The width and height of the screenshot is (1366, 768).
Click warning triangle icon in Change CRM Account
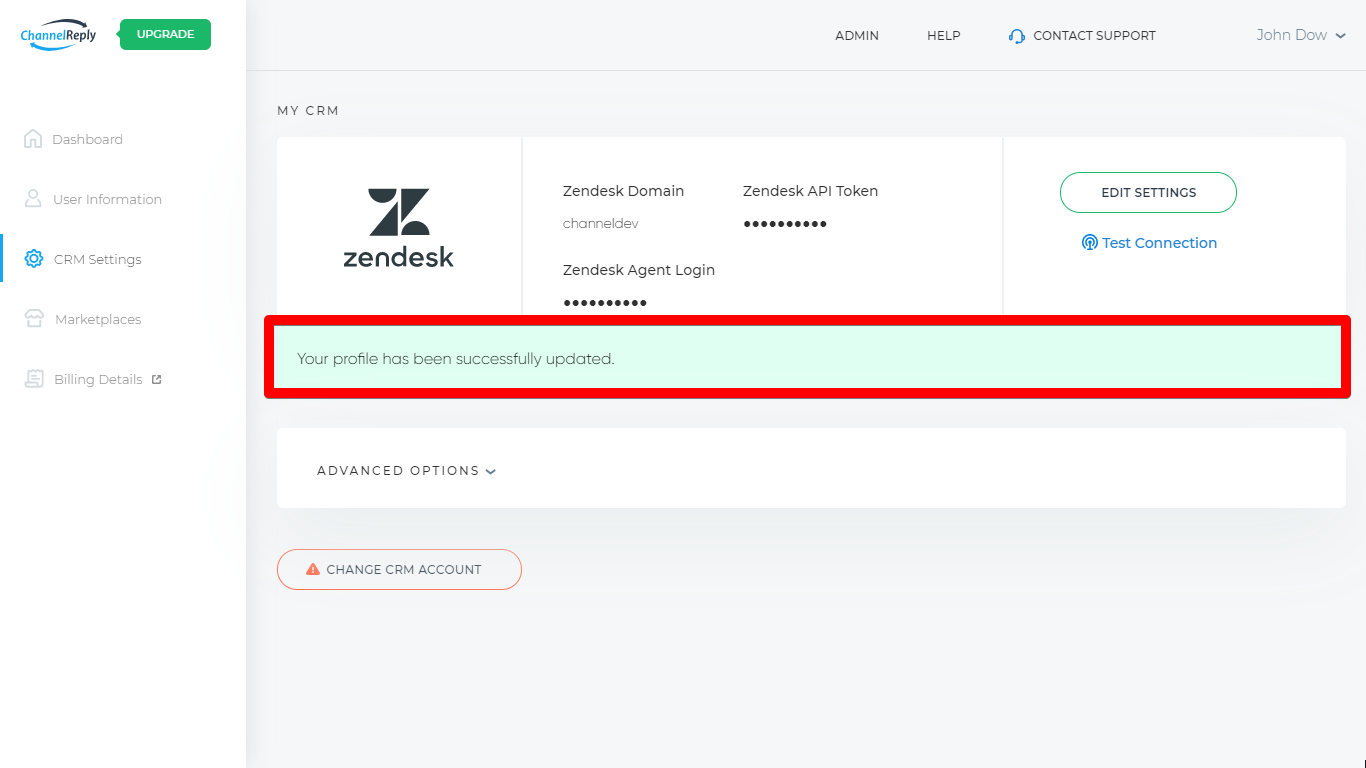313,569
